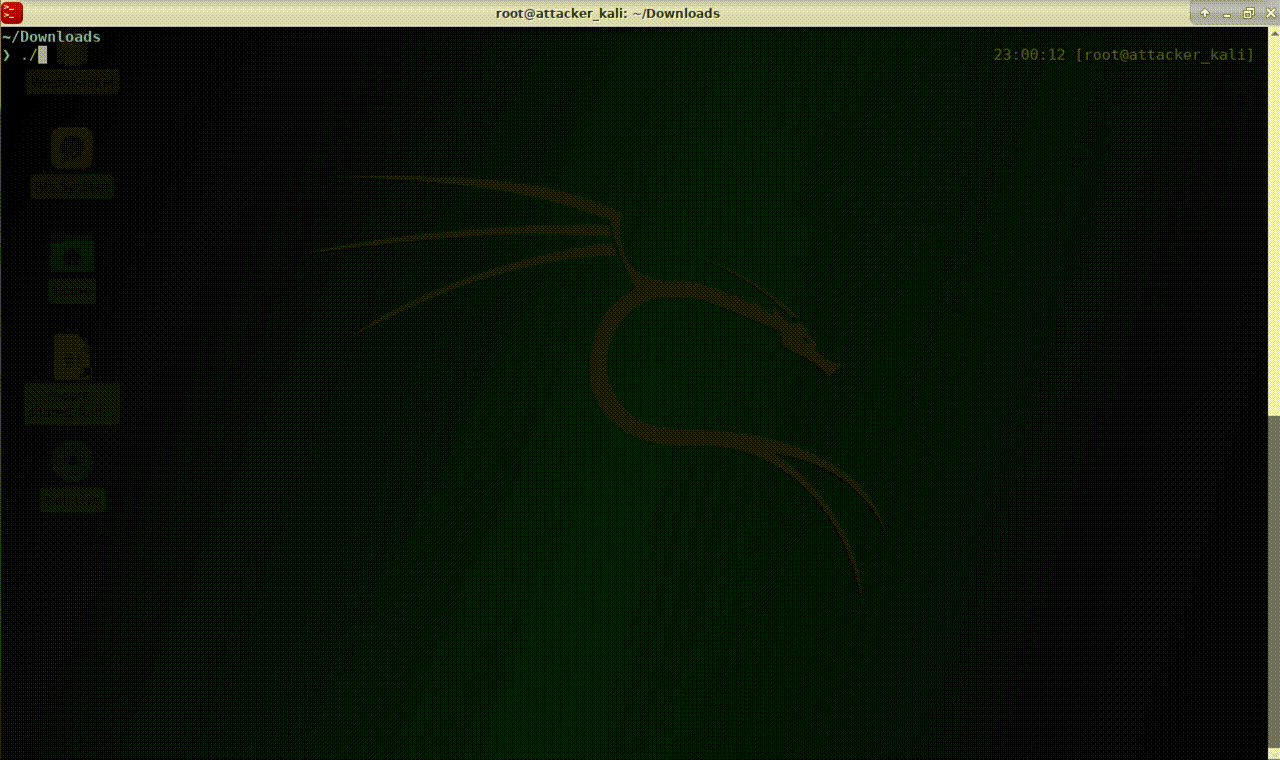Click the terminal scrollbar thumb

(x=1274, y=580)
